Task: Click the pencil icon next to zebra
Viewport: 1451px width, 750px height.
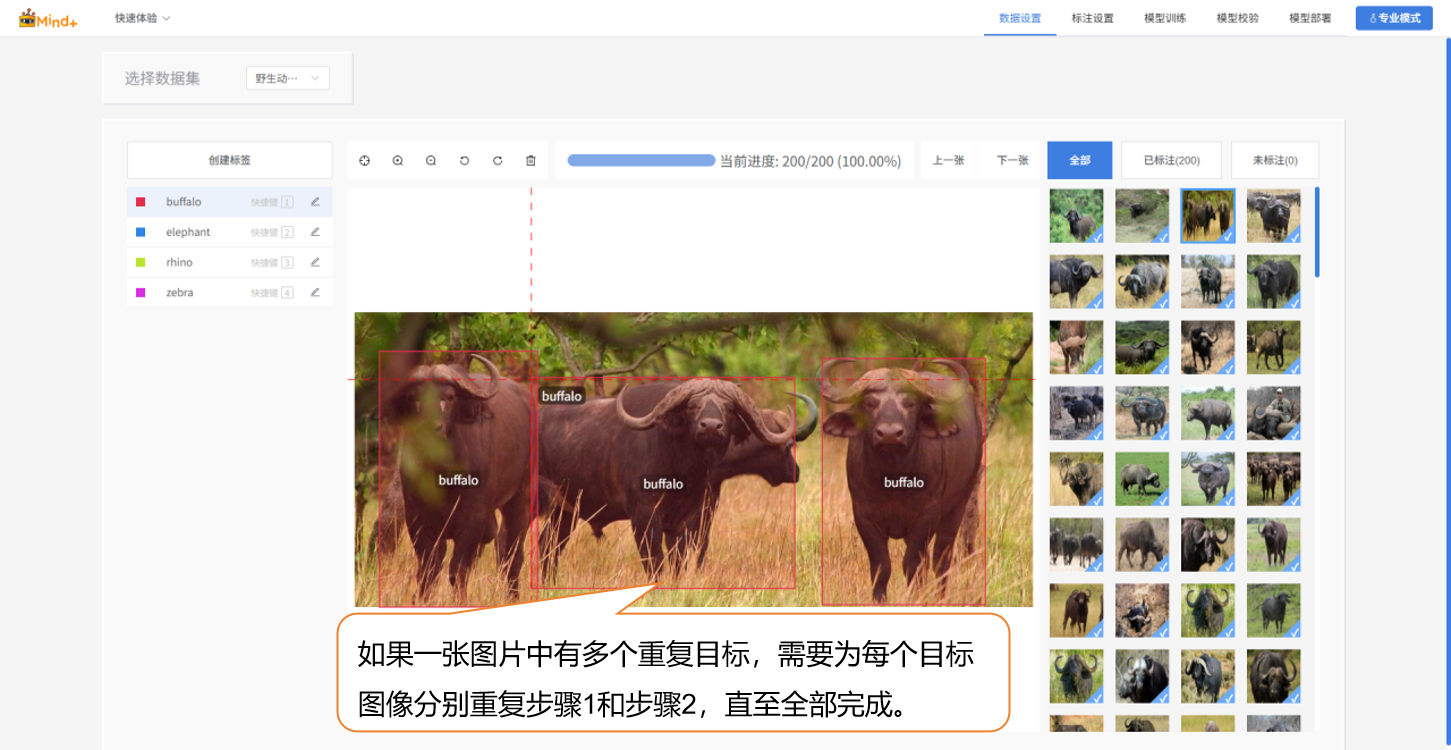Action: (315, 293)
